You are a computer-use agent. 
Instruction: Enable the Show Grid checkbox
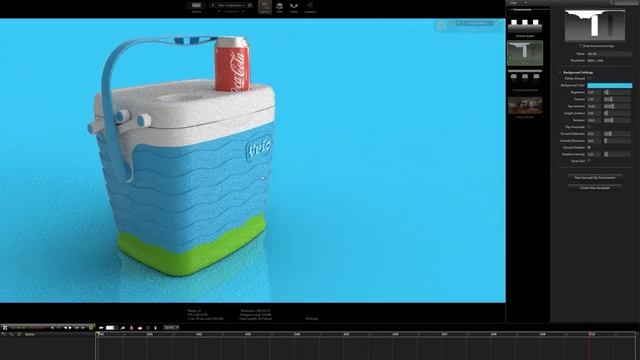589,161
